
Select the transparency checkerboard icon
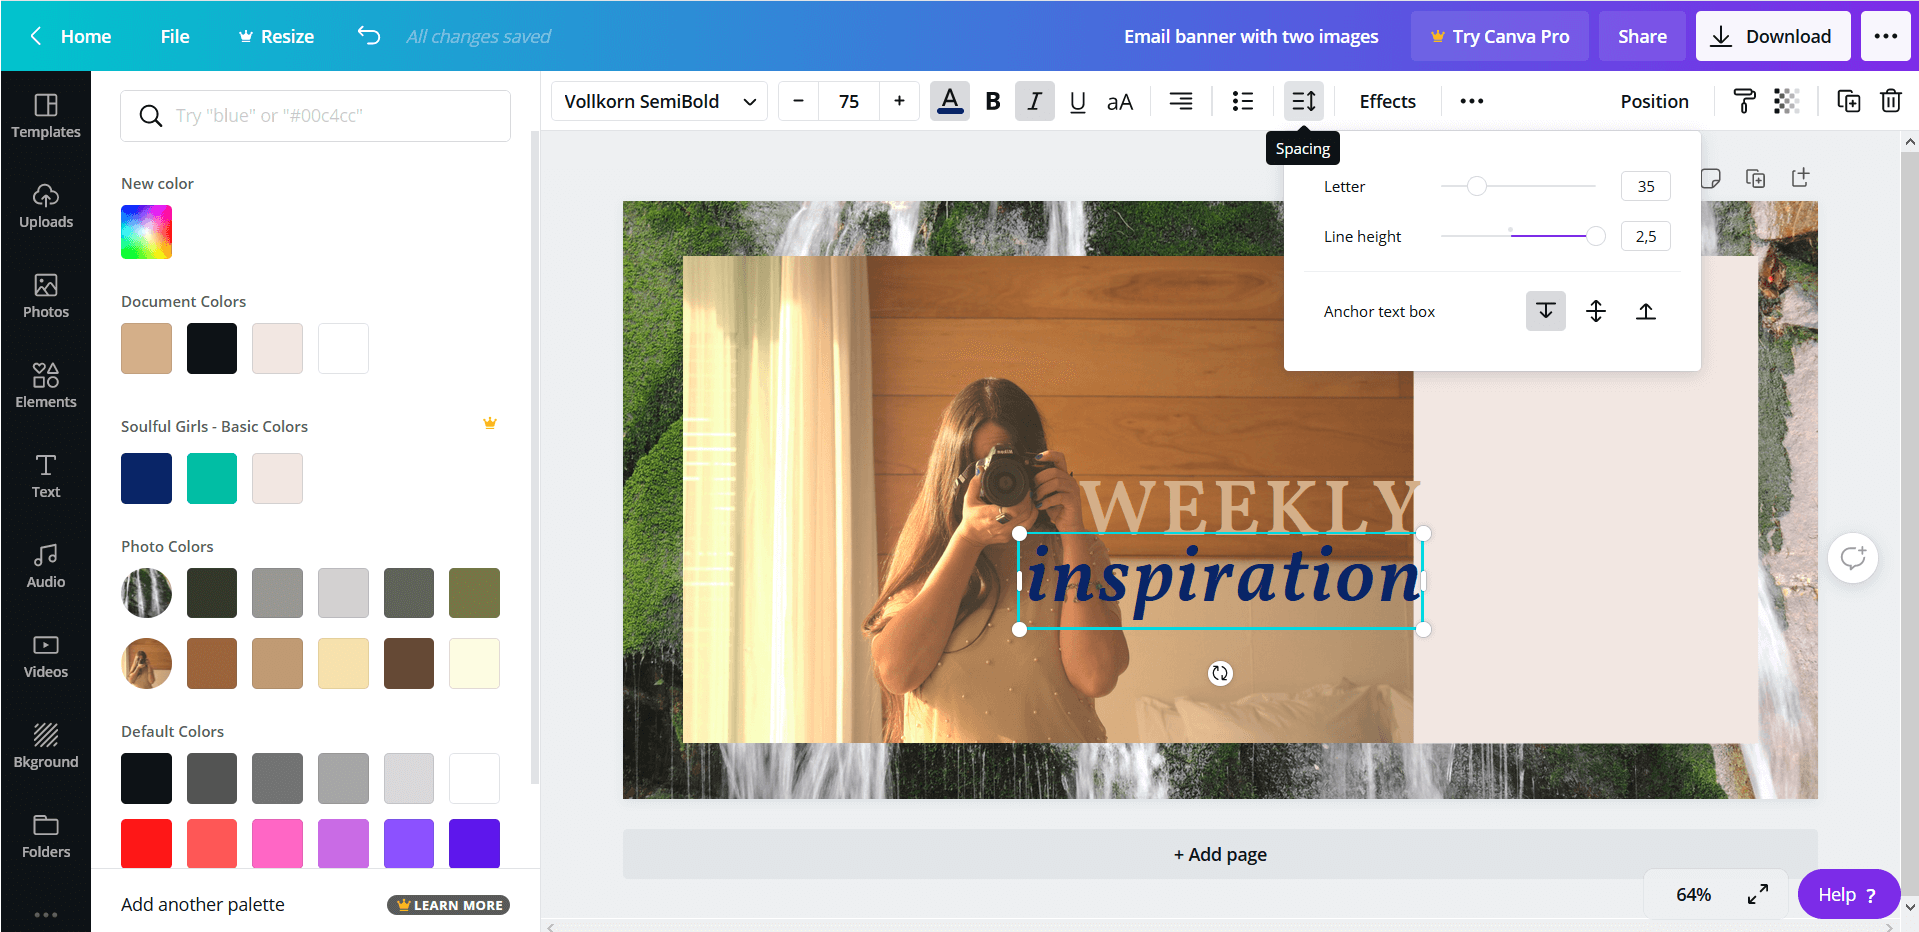1787,100
